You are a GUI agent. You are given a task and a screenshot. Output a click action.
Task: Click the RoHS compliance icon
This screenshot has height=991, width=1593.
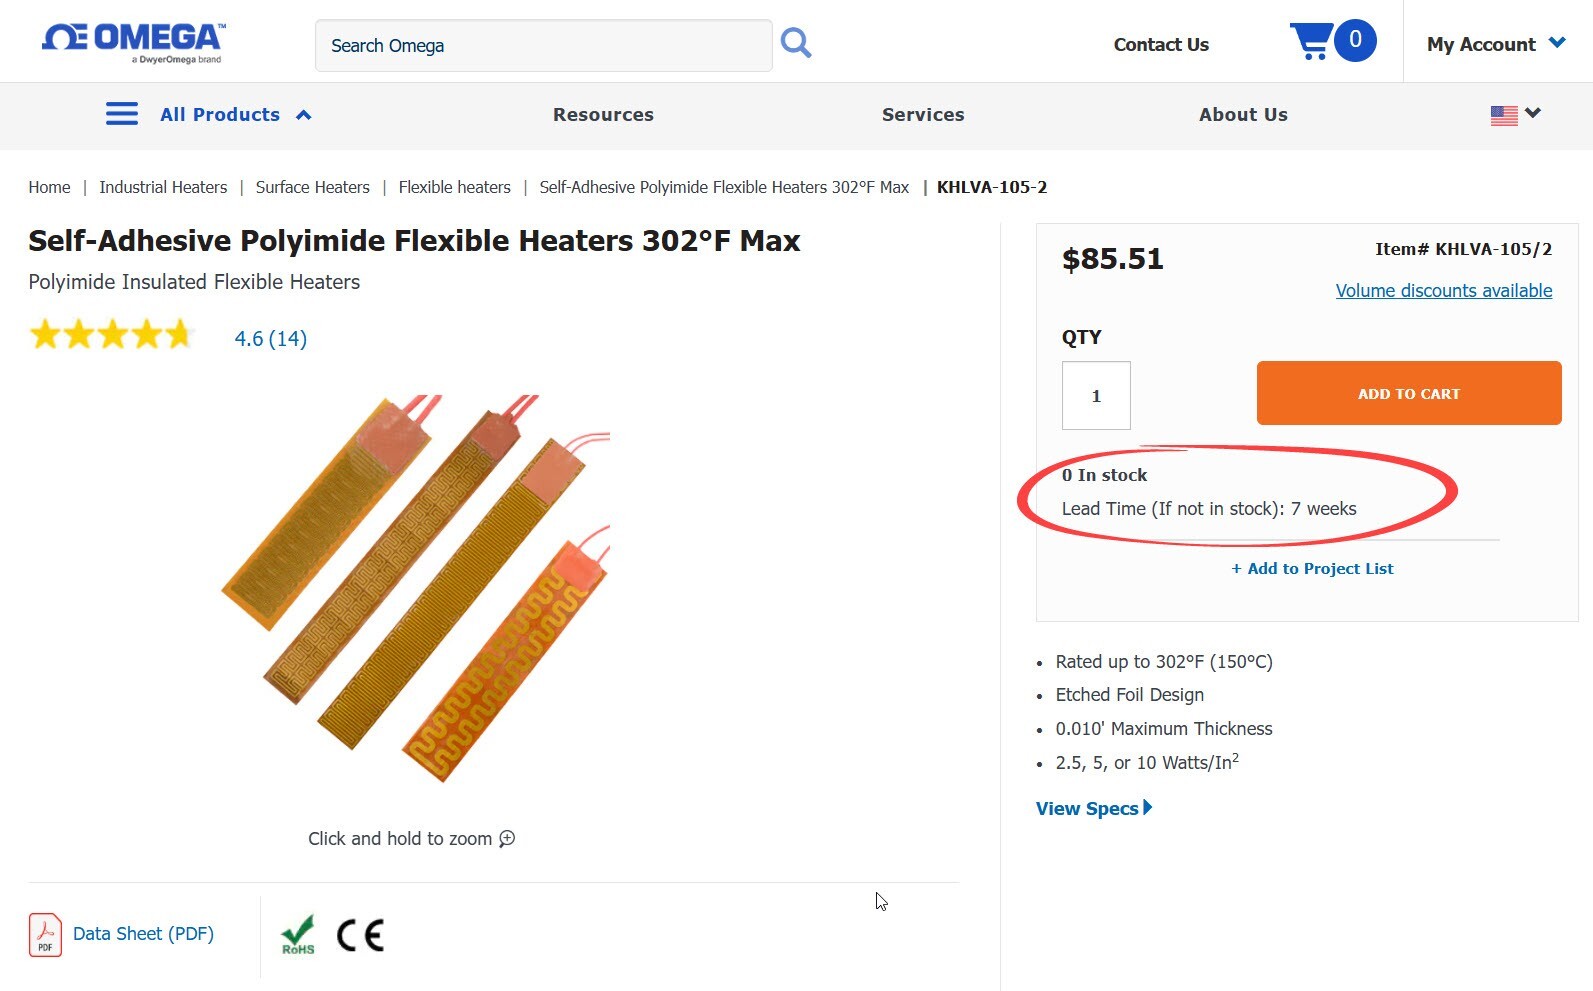coord(298,936)
